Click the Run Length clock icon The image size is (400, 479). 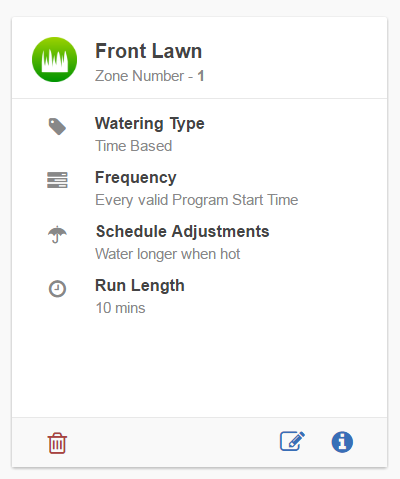click(x=57, y=289)
